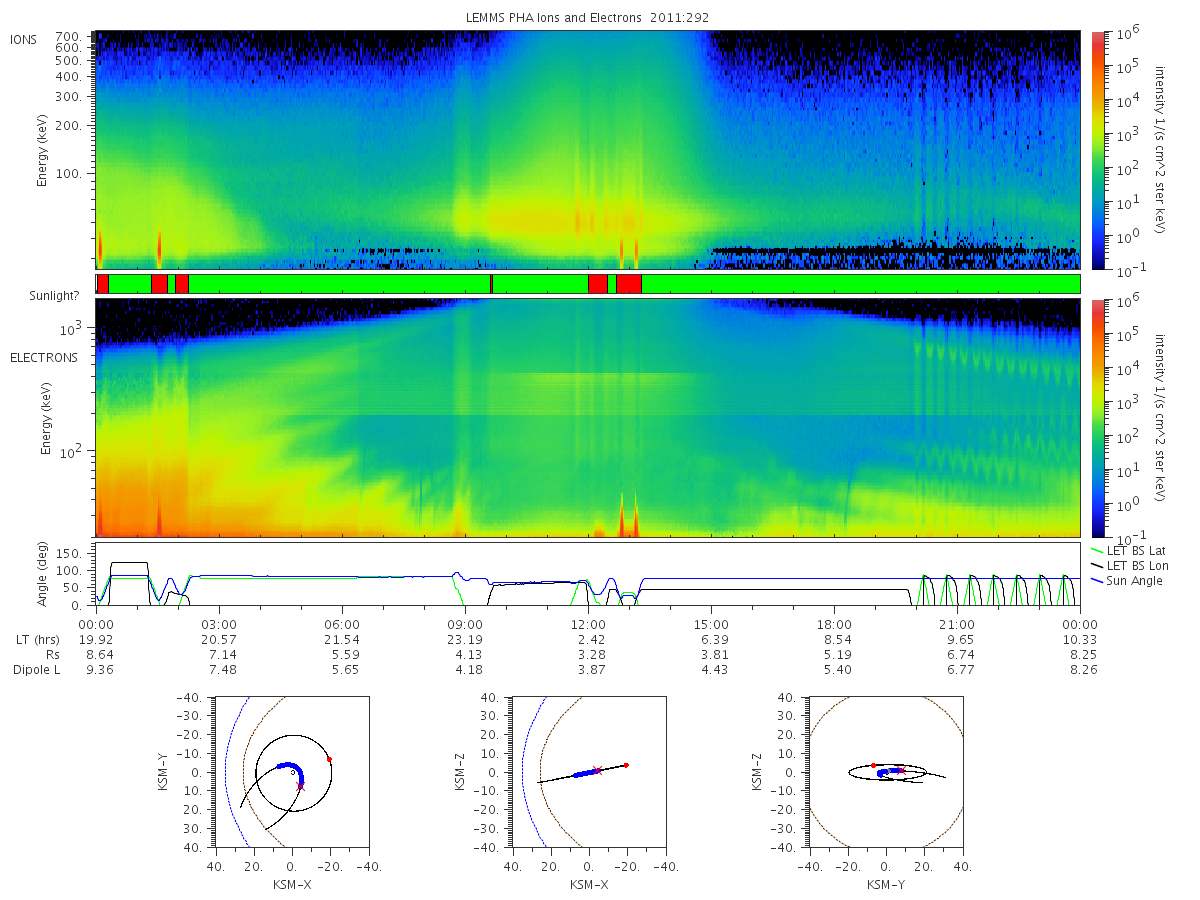Viewport: 1200px width, 900px height.
Task: Select the 'ELECTRONS' panel label
Action: [x=44, y=357]
